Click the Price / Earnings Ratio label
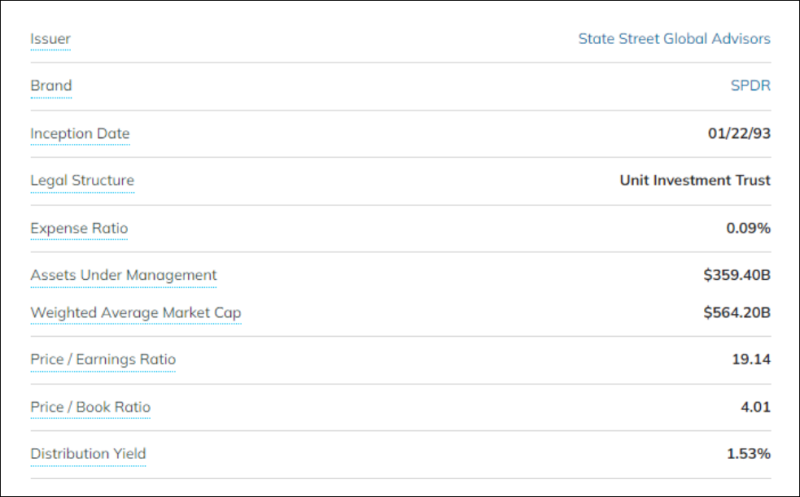This screenshot has width=800, height=497. 103,359
